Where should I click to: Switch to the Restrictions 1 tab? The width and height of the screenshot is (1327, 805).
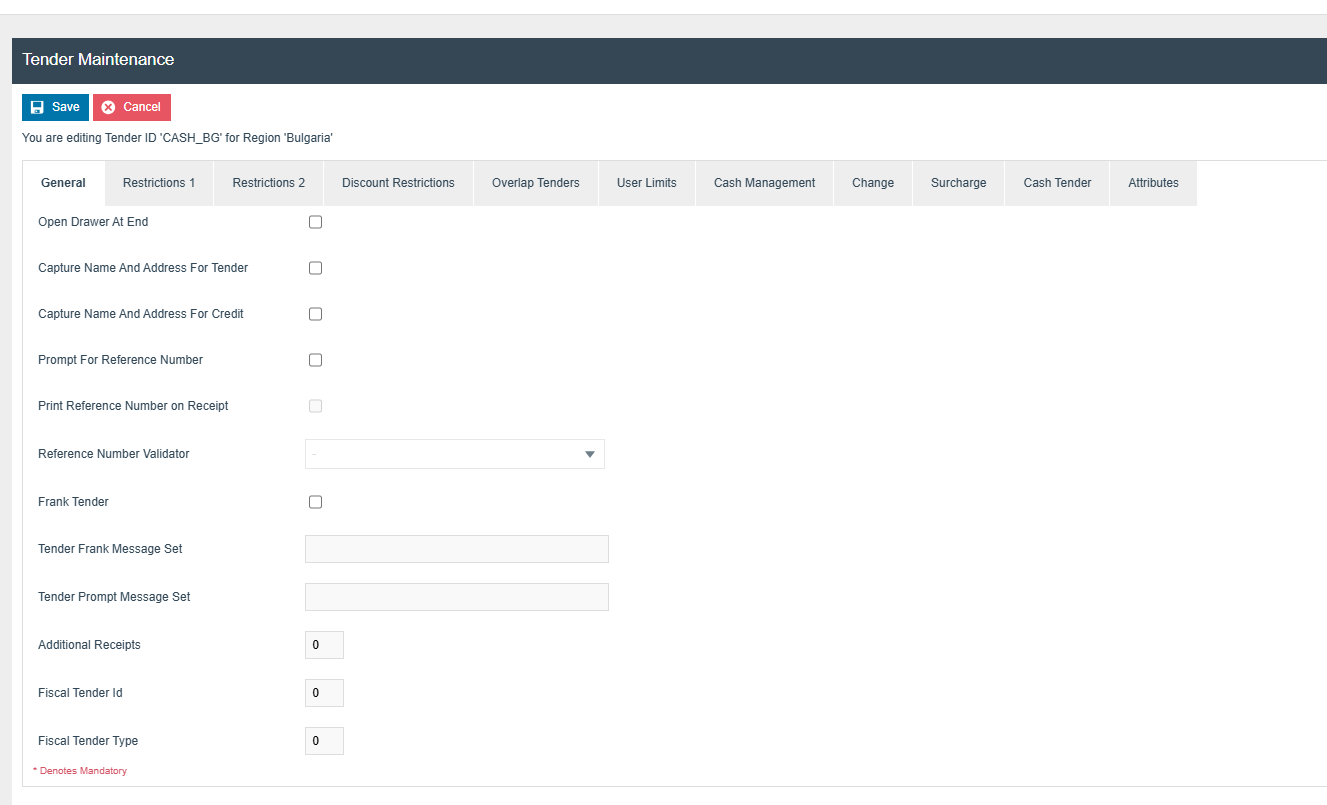pos(159,183)
